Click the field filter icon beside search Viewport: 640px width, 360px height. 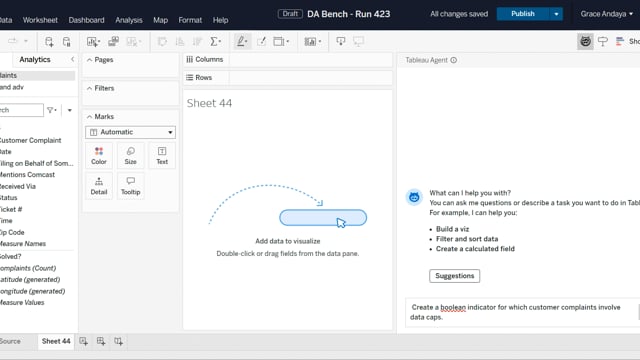(51, 110)
